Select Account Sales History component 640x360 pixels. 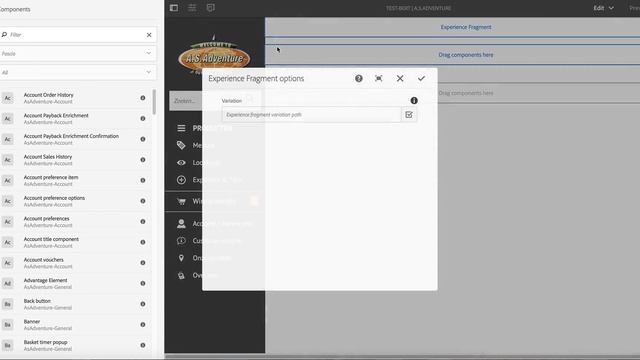pyautogui.click(x=76, y=160)
